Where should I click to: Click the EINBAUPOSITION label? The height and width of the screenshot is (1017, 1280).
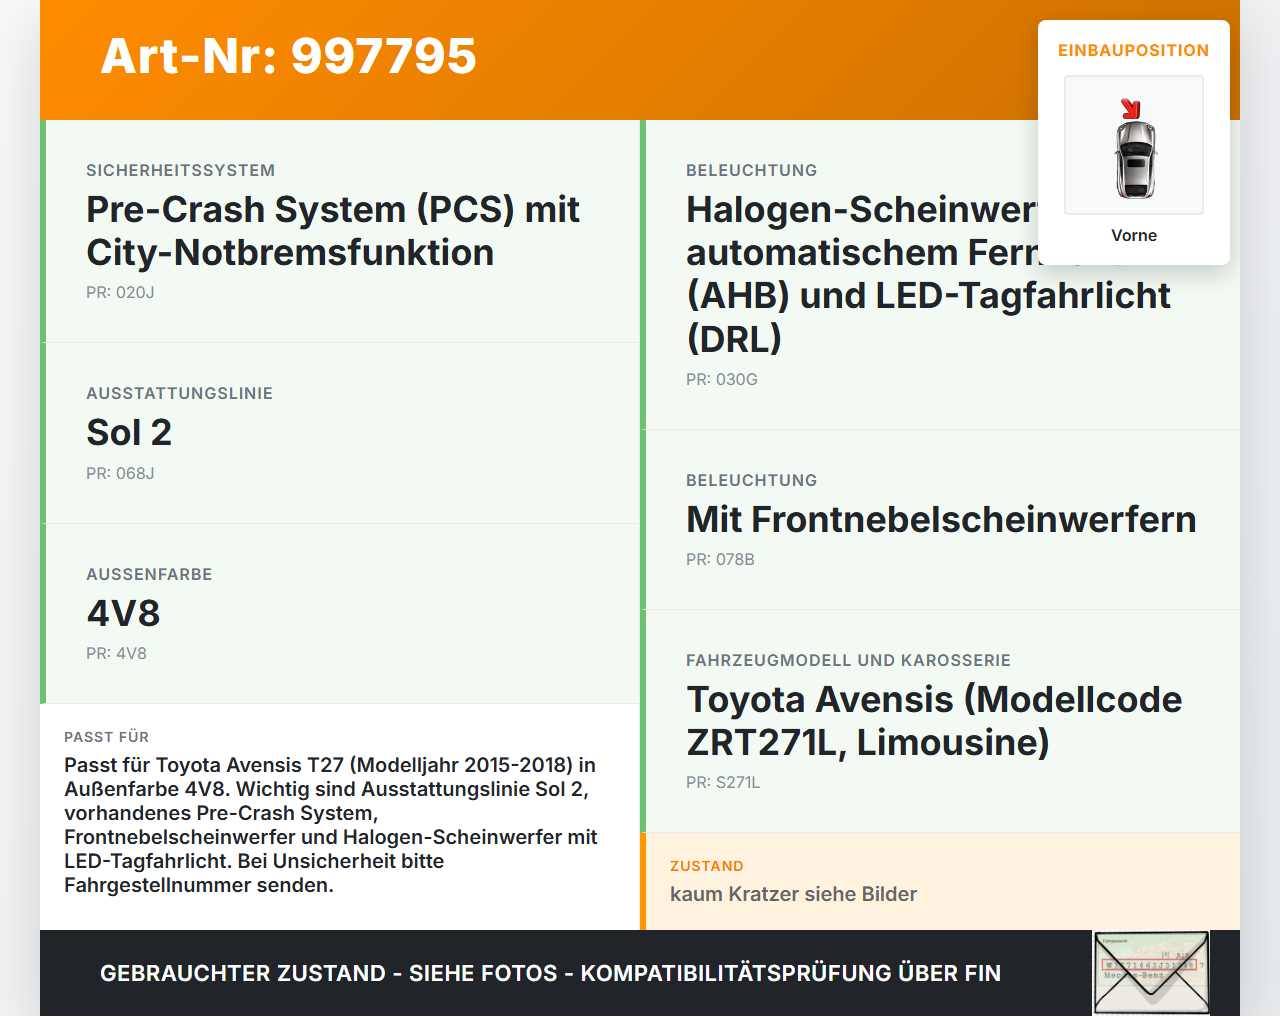1134,50
